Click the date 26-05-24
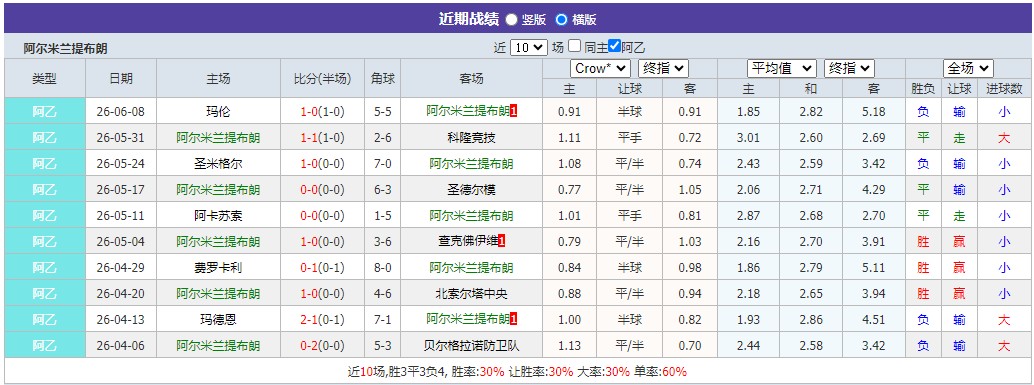The width and height of the screenshot is (1034, 385). click(x=121, y=163)
